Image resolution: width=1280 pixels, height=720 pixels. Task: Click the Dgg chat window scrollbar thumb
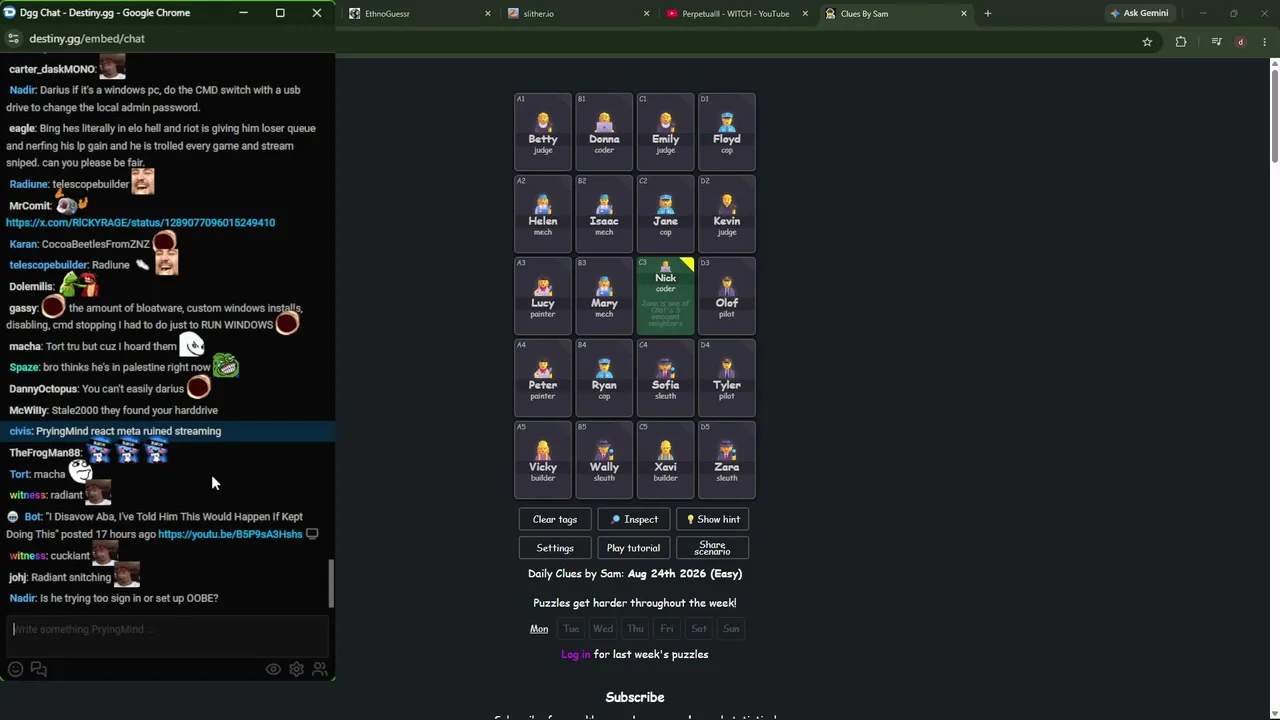(331, 583)
